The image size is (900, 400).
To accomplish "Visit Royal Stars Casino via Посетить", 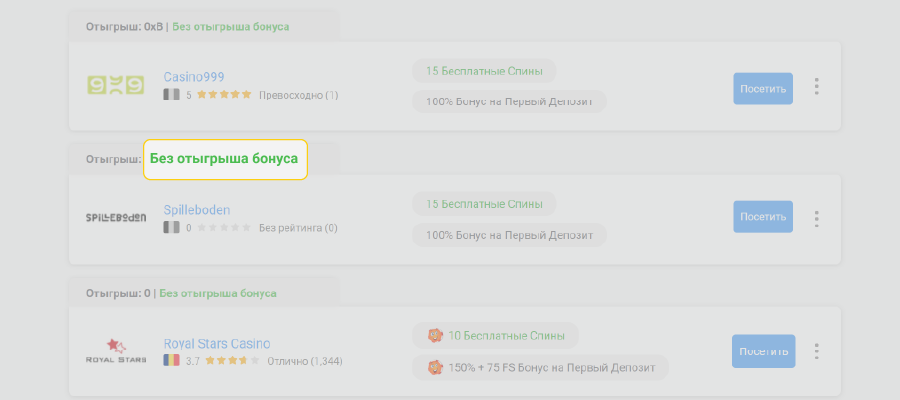I will (x=763, y=351).
